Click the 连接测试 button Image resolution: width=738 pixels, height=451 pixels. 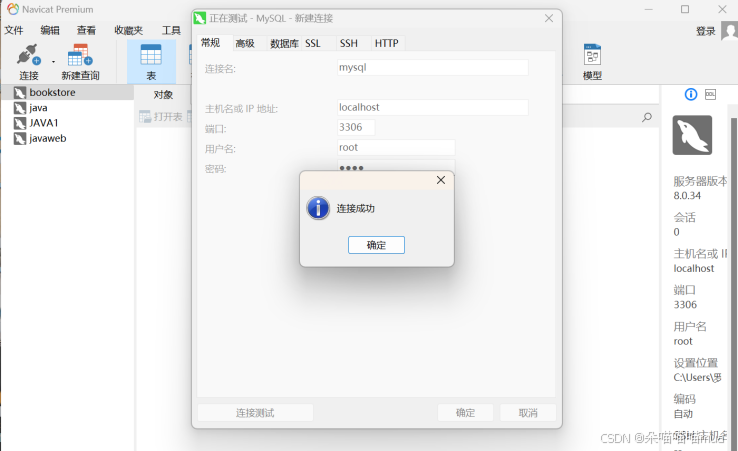tap(255, 413)
